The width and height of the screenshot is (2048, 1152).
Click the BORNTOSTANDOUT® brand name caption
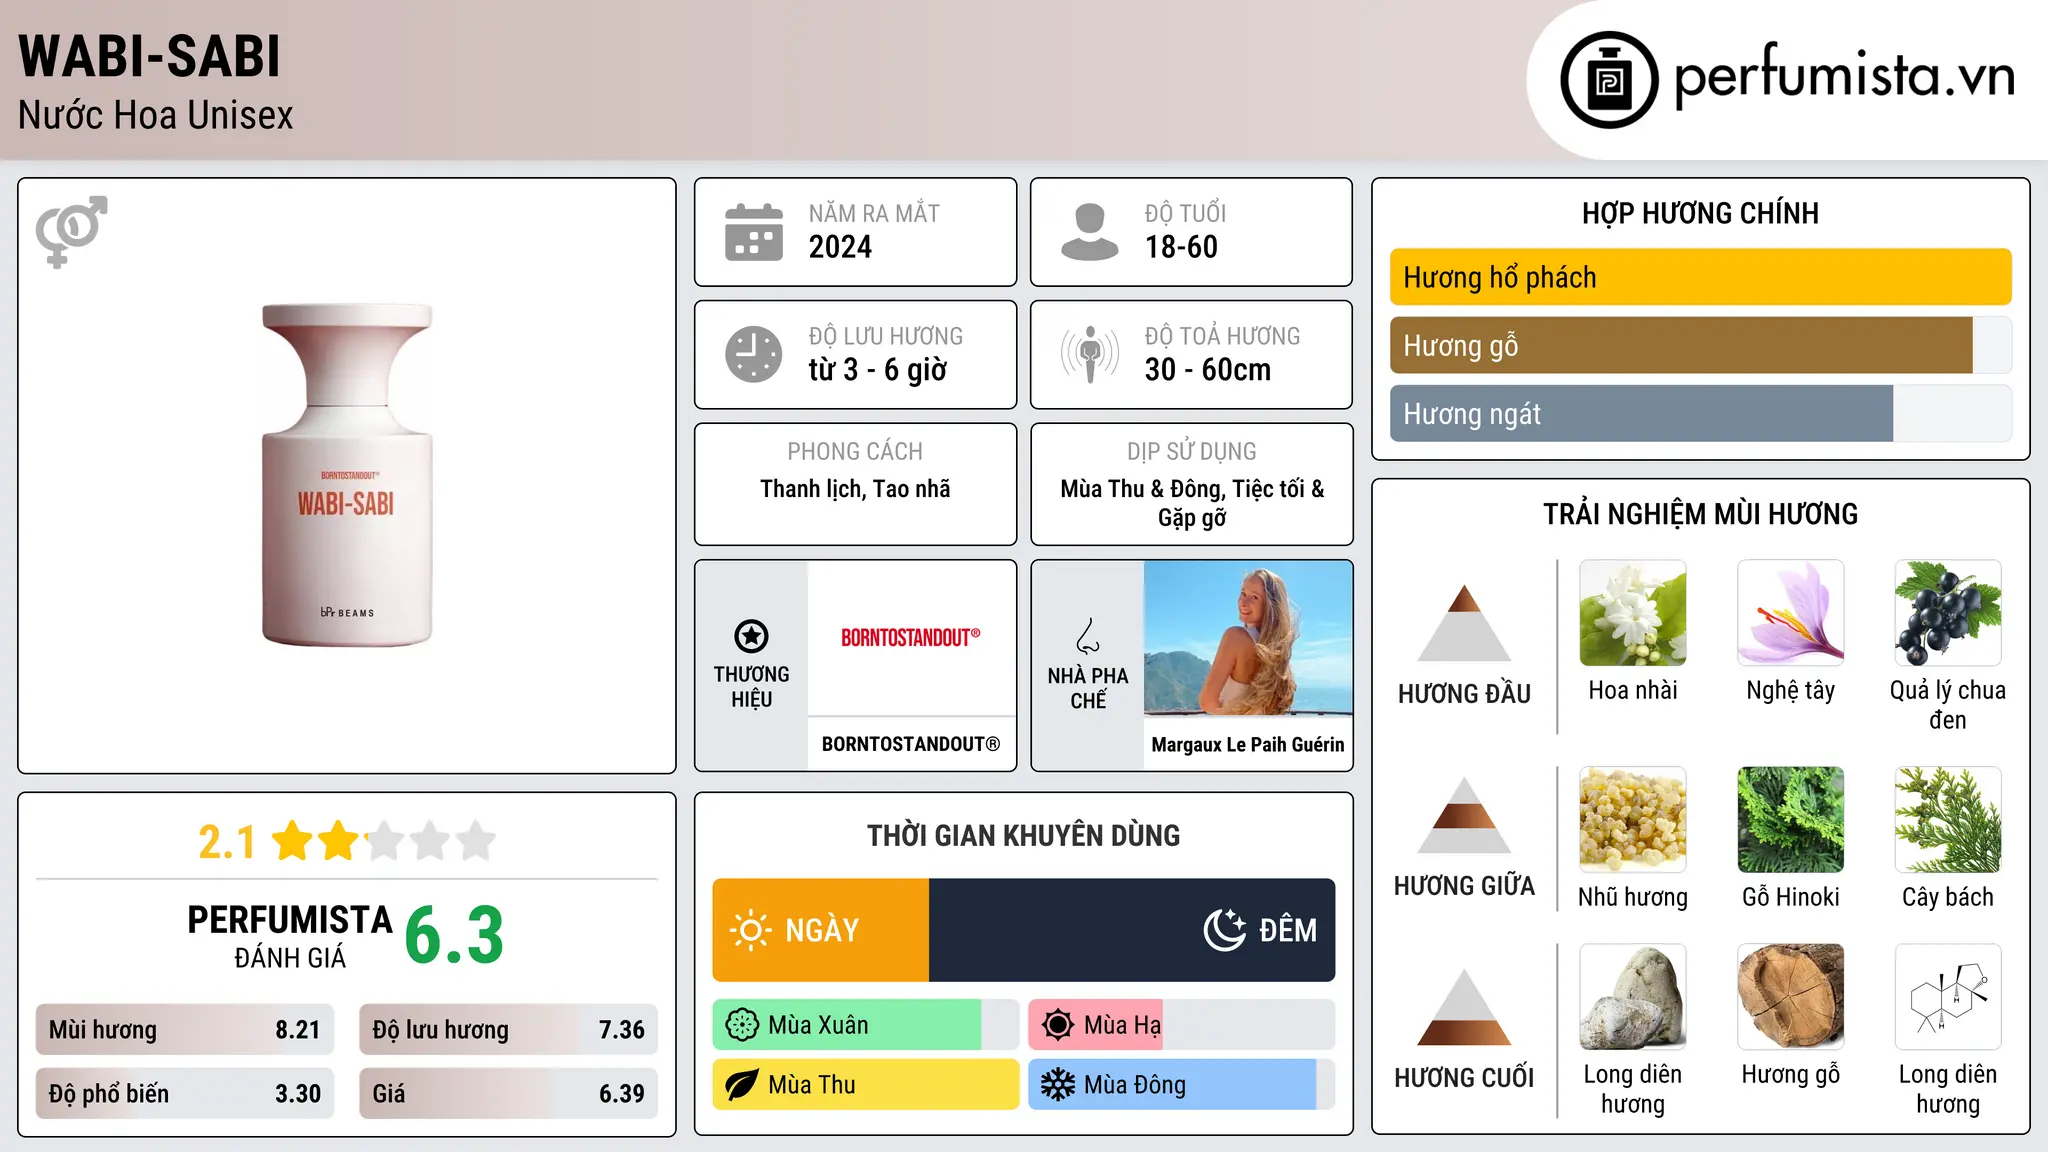coord(911,744)
